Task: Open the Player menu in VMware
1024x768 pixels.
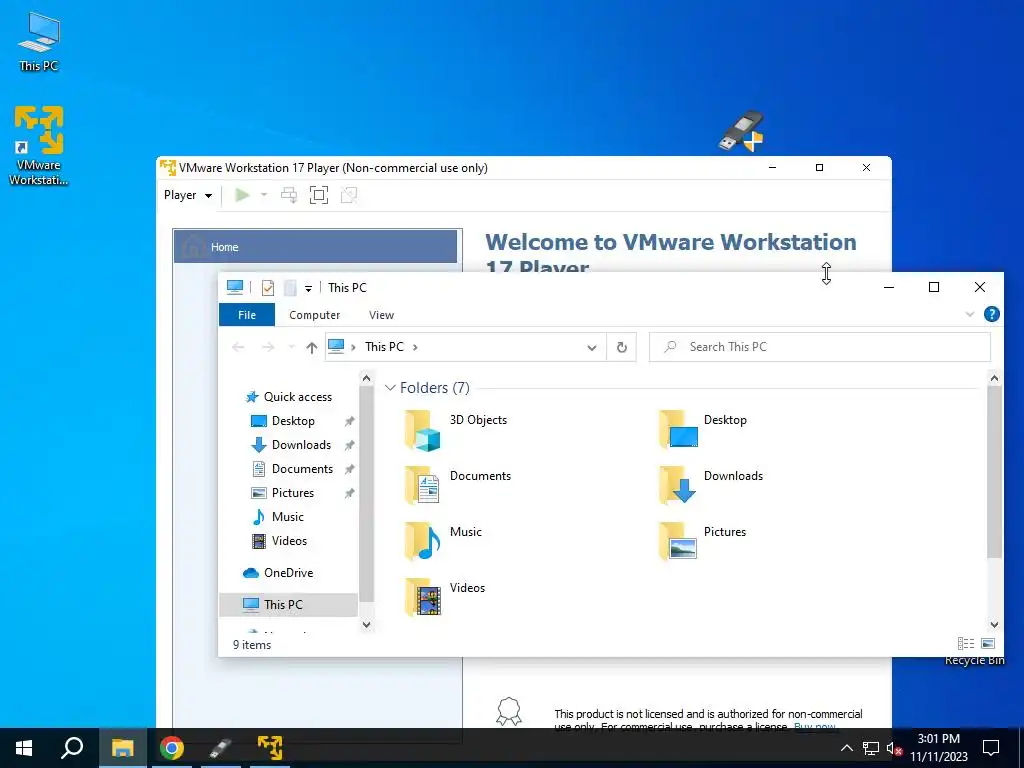Action: [188, 195]
